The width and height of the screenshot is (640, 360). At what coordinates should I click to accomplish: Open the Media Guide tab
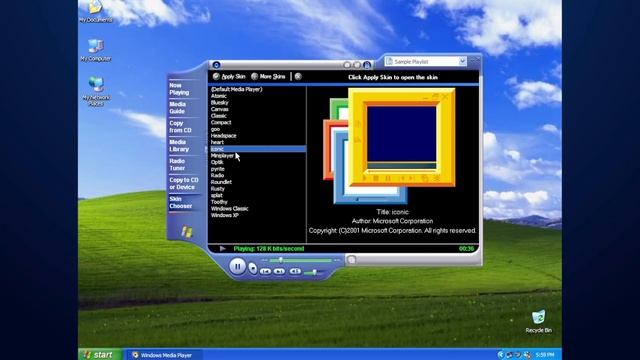click(178, 108)
